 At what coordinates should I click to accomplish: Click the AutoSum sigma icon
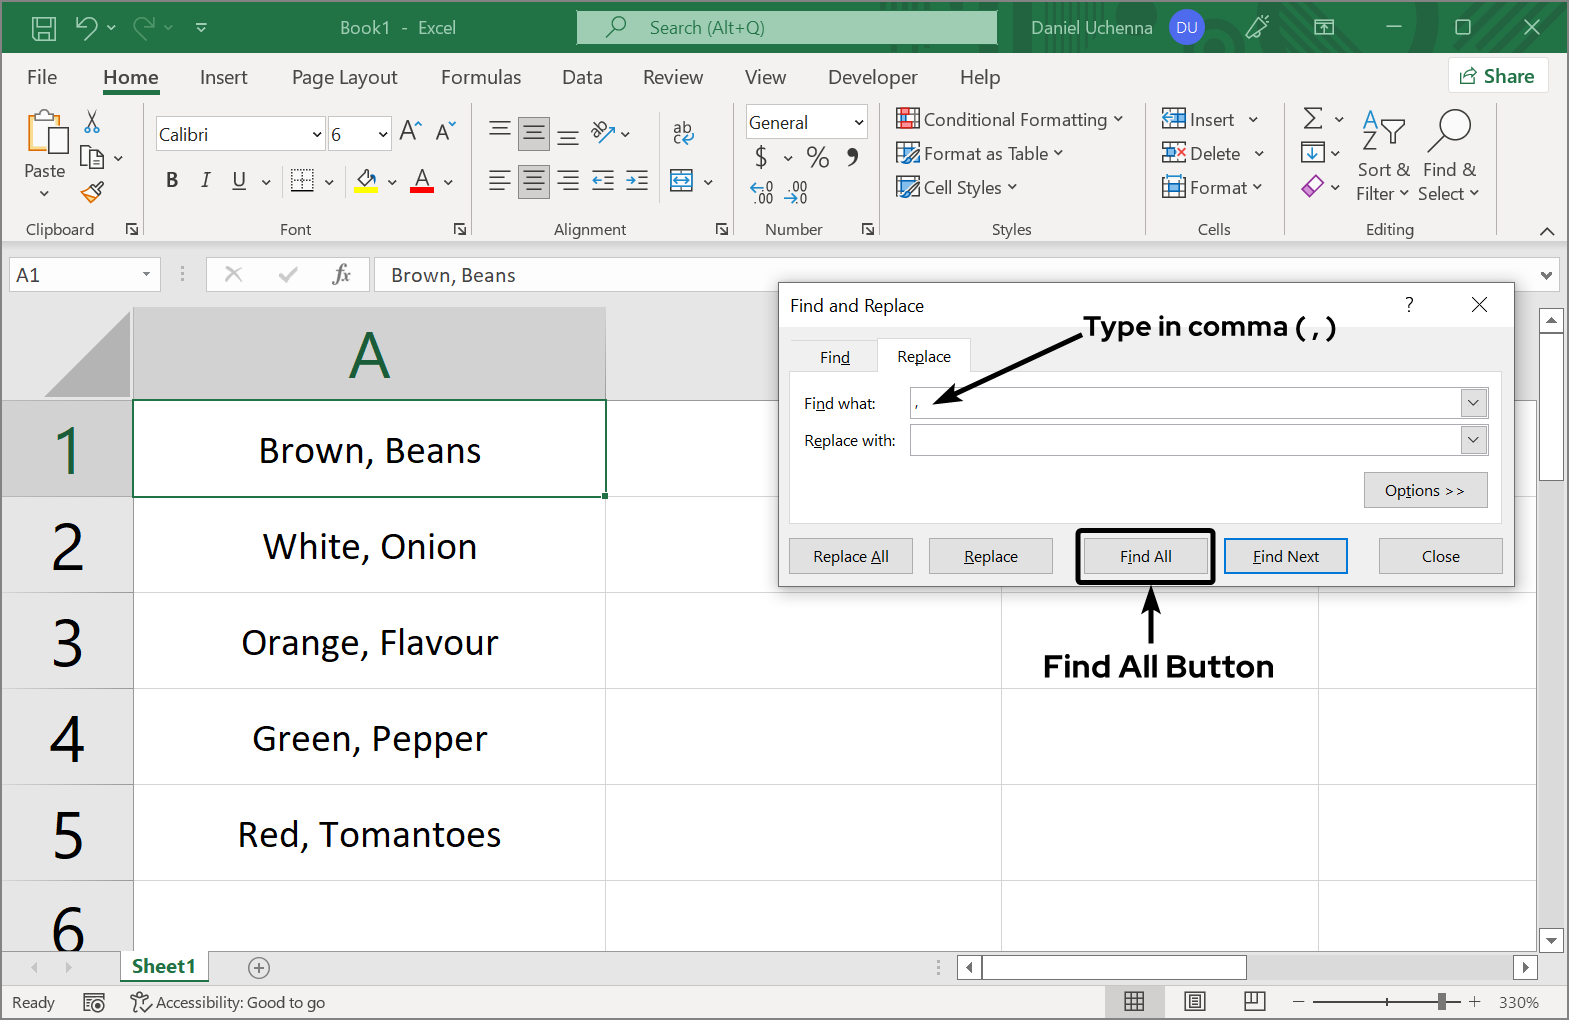(1313, 119)
